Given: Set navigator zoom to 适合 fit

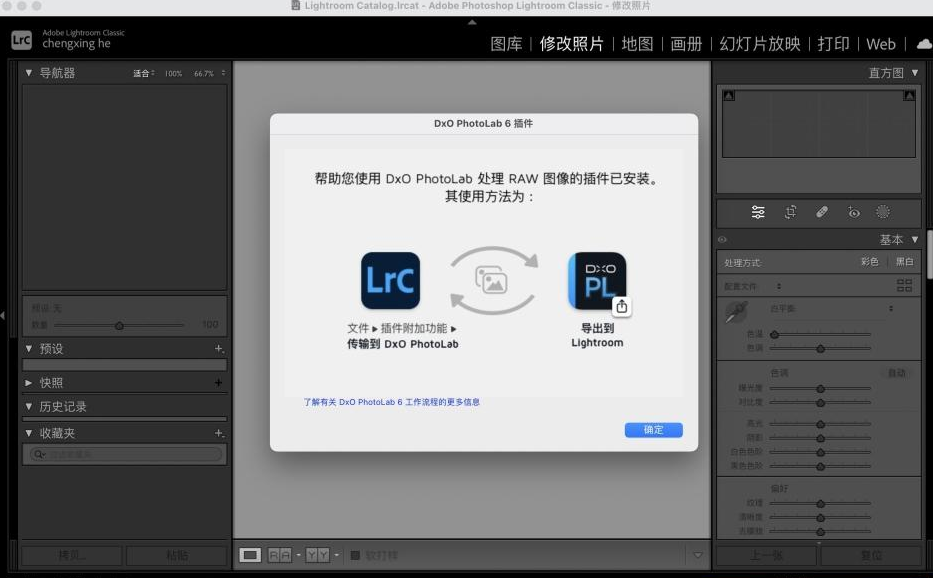Looking at the screenshot, I should (x=141, y=73).
